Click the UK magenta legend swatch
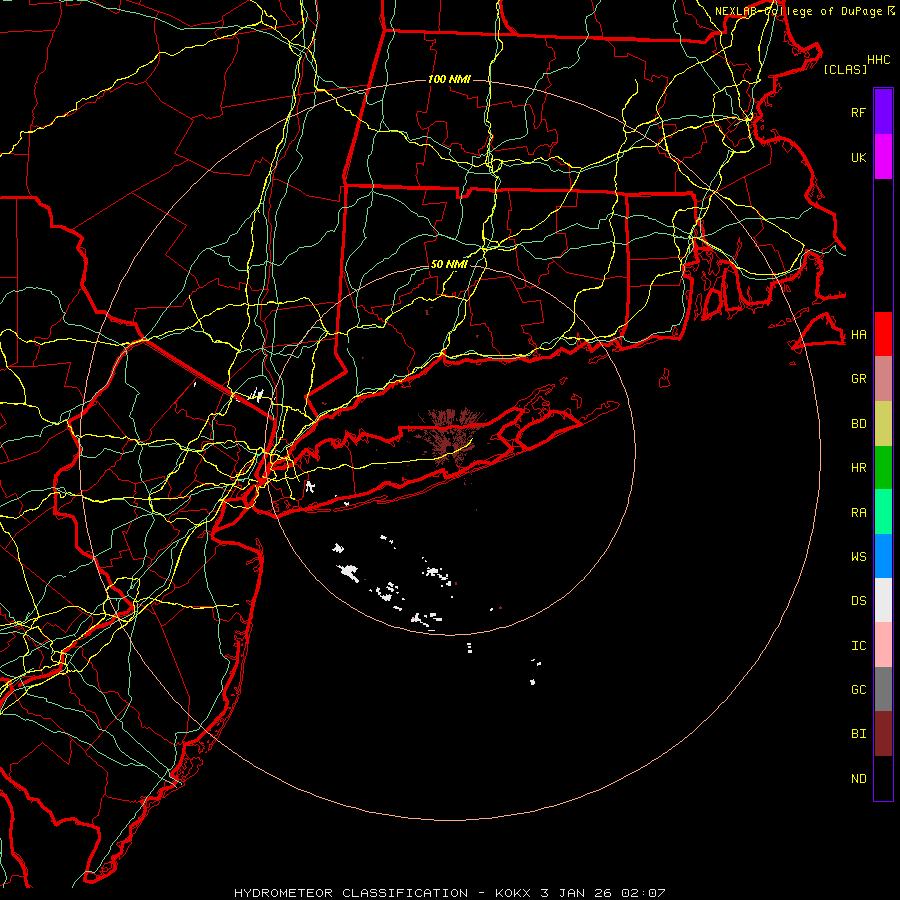This screenshot has width=900, height=900. coord(883,157)
